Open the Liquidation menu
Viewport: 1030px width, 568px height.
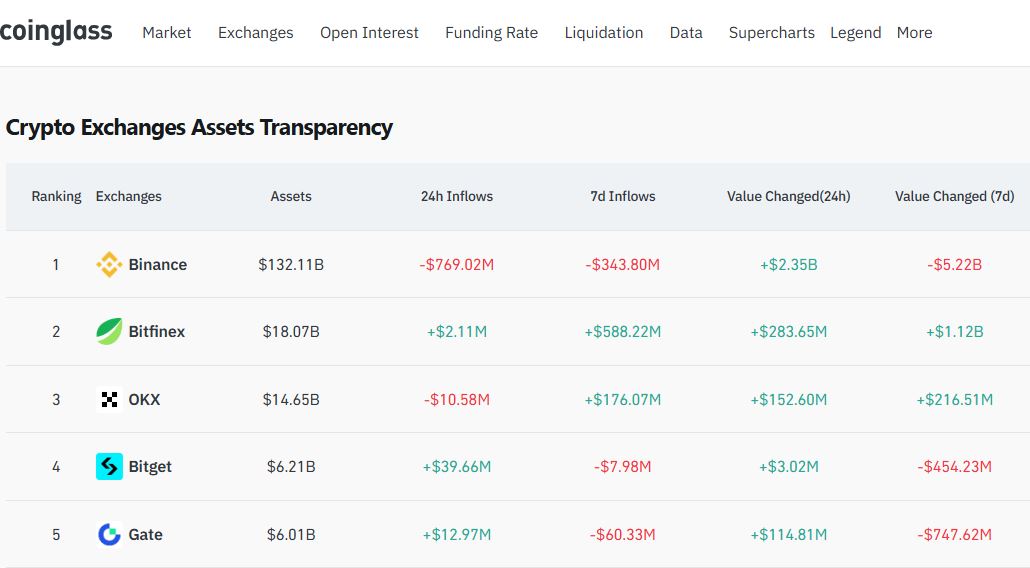604,33
